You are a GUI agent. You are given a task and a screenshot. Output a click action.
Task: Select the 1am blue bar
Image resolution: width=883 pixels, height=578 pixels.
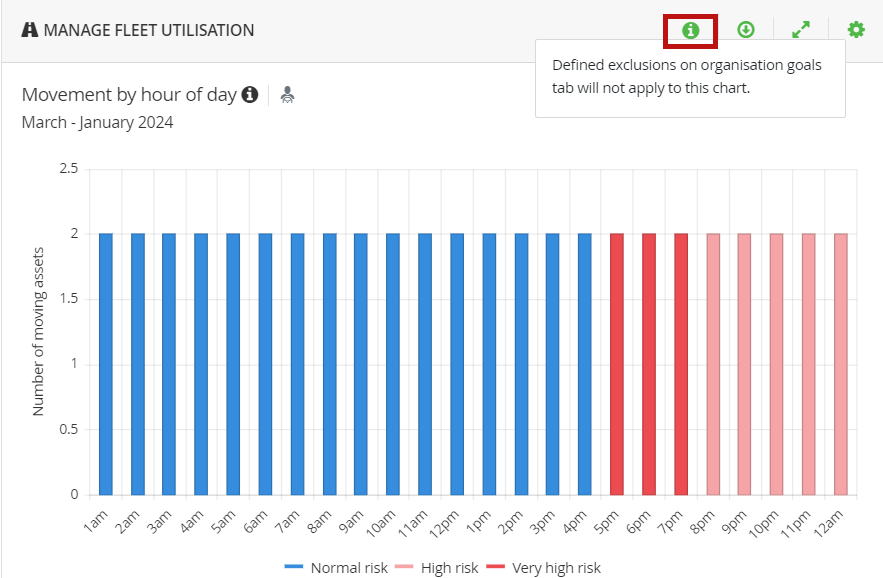point(106,364)
